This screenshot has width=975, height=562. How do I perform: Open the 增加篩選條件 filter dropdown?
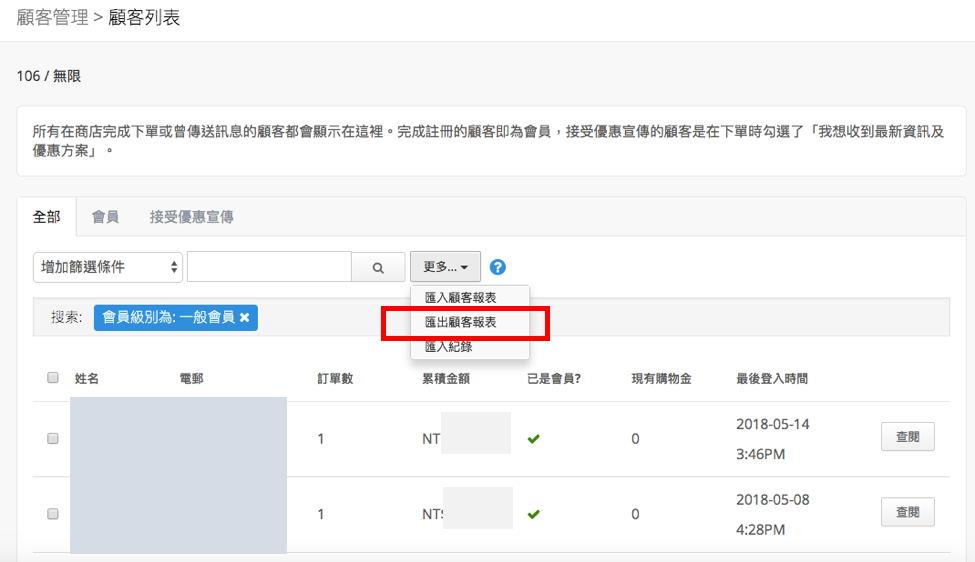click(108, 267)
